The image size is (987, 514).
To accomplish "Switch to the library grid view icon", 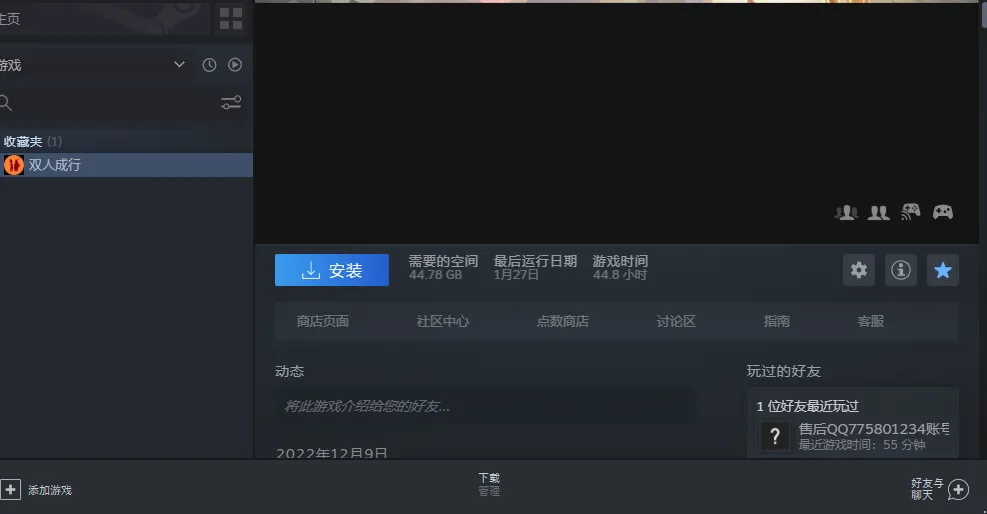I will point(231,18).
